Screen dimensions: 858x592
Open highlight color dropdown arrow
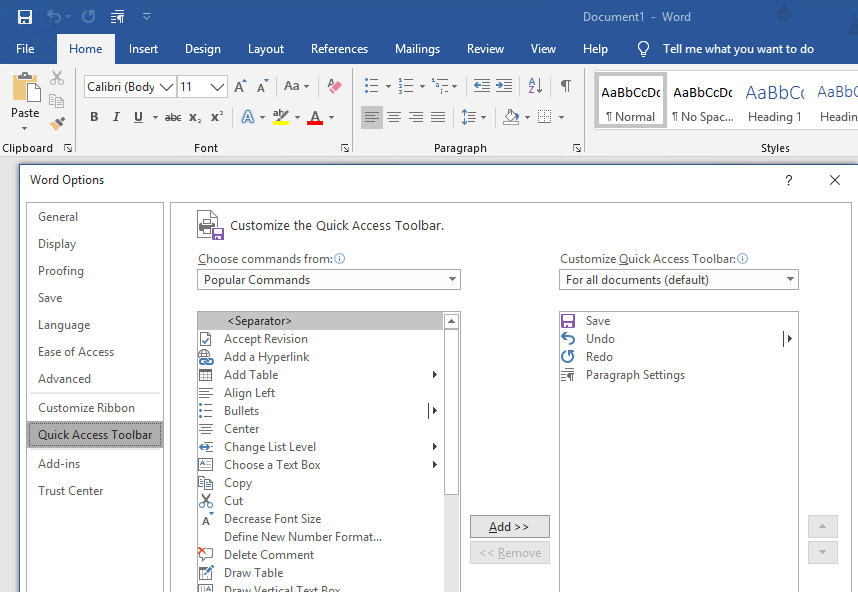pyautogui.click(x=298, y=117)
